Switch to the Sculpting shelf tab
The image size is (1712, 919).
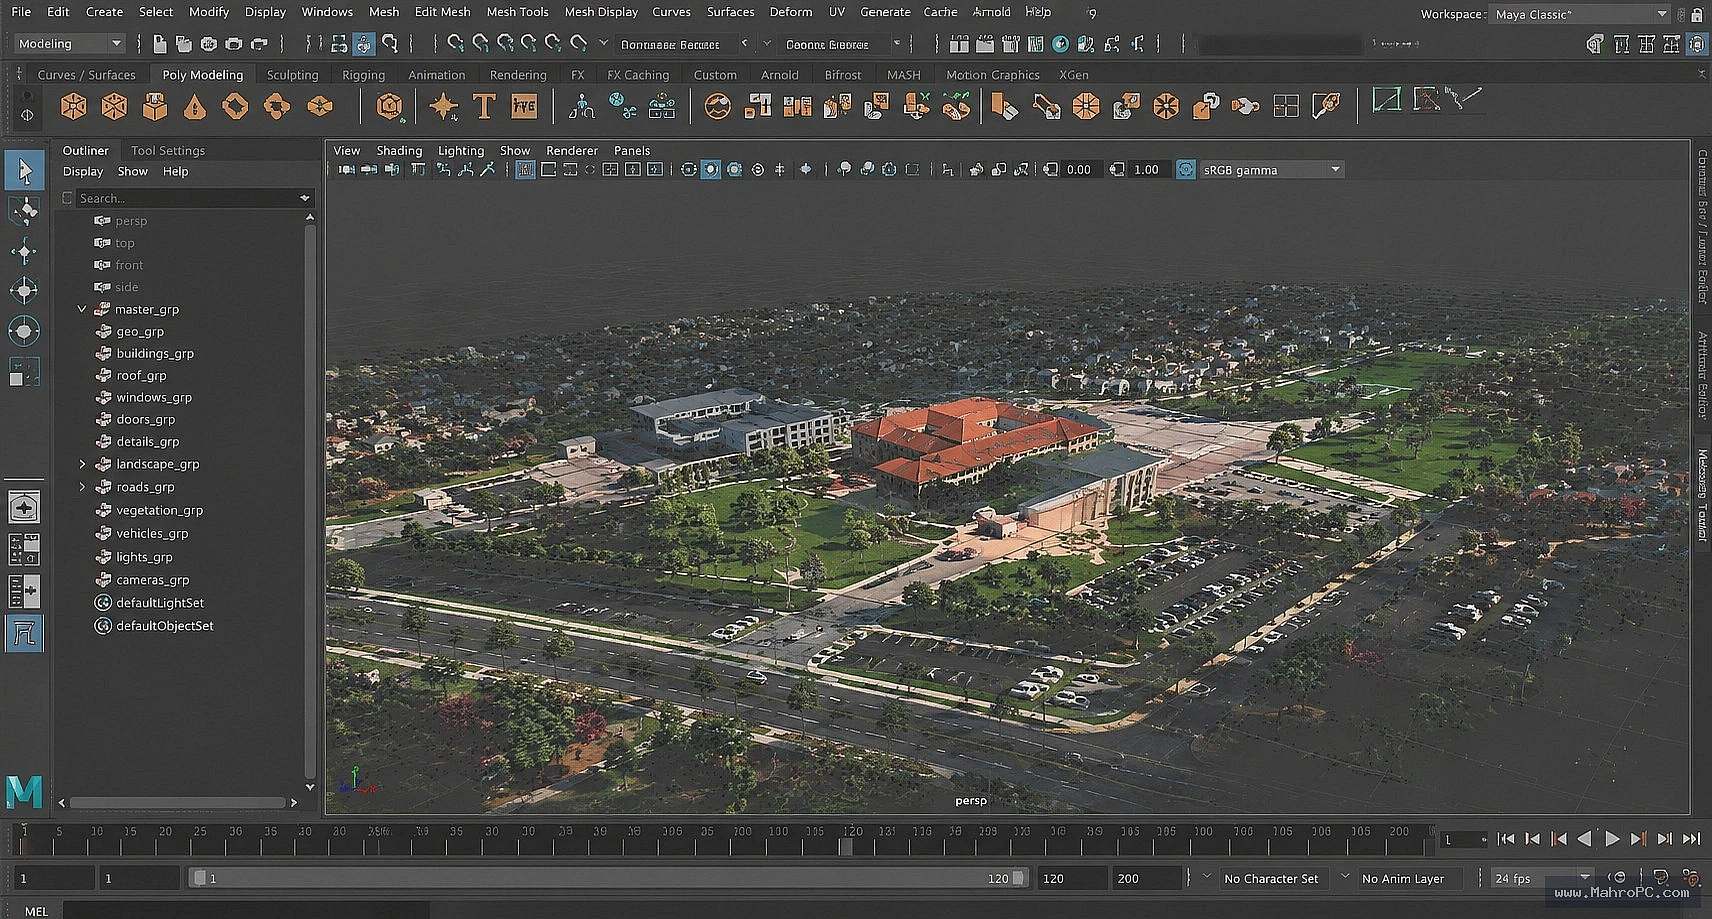click(x=292, y=75)
